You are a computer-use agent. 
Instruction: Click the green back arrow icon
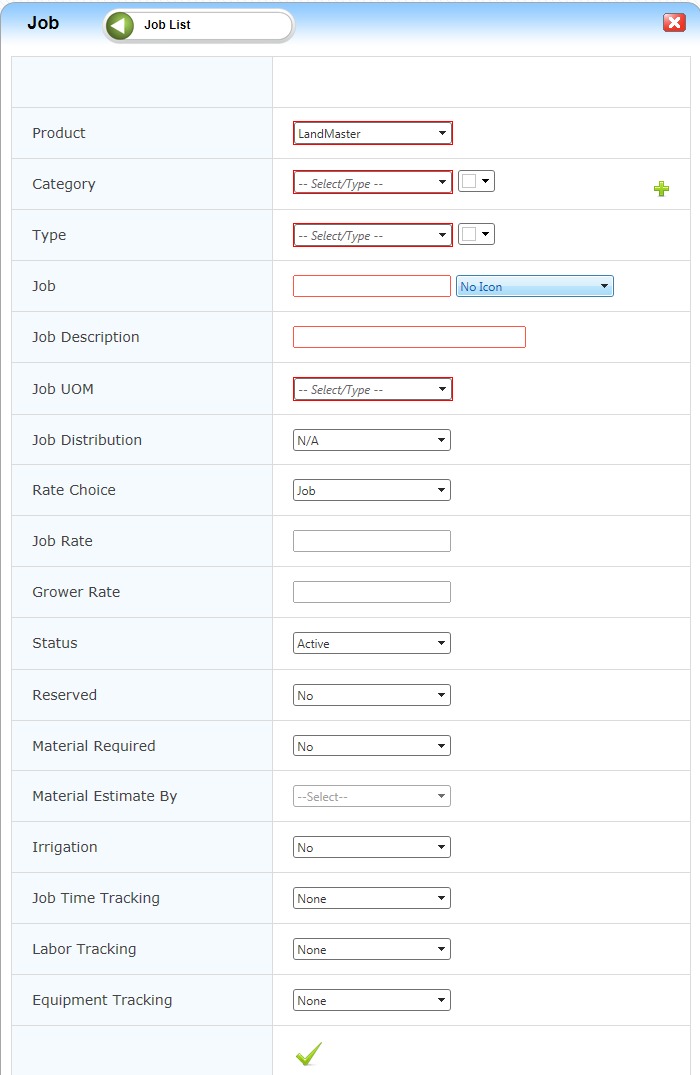121,25
